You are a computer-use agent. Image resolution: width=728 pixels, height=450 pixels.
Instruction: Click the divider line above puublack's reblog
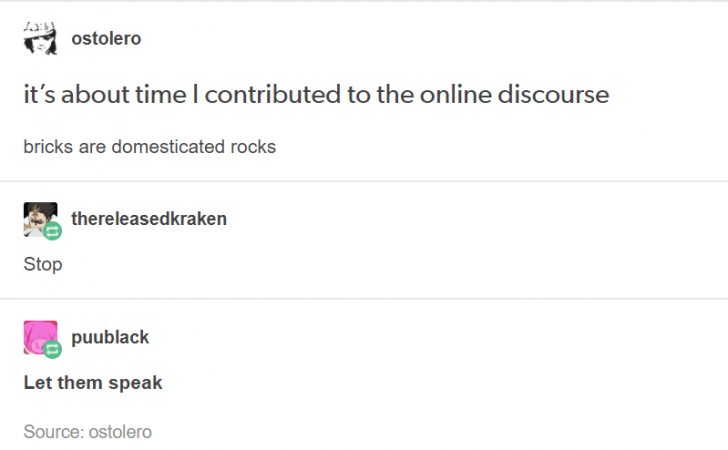pos(364,299)
